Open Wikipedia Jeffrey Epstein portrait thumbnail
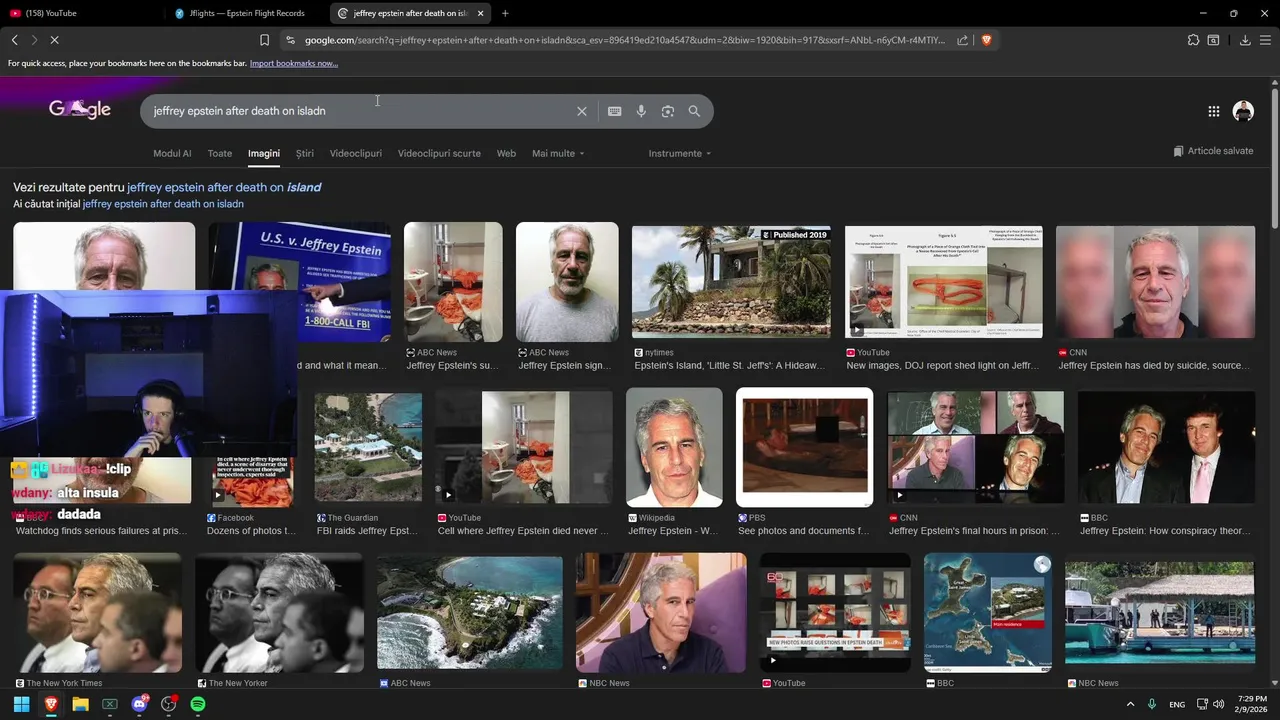The image size is (1280, 720). tap(674, 447)
